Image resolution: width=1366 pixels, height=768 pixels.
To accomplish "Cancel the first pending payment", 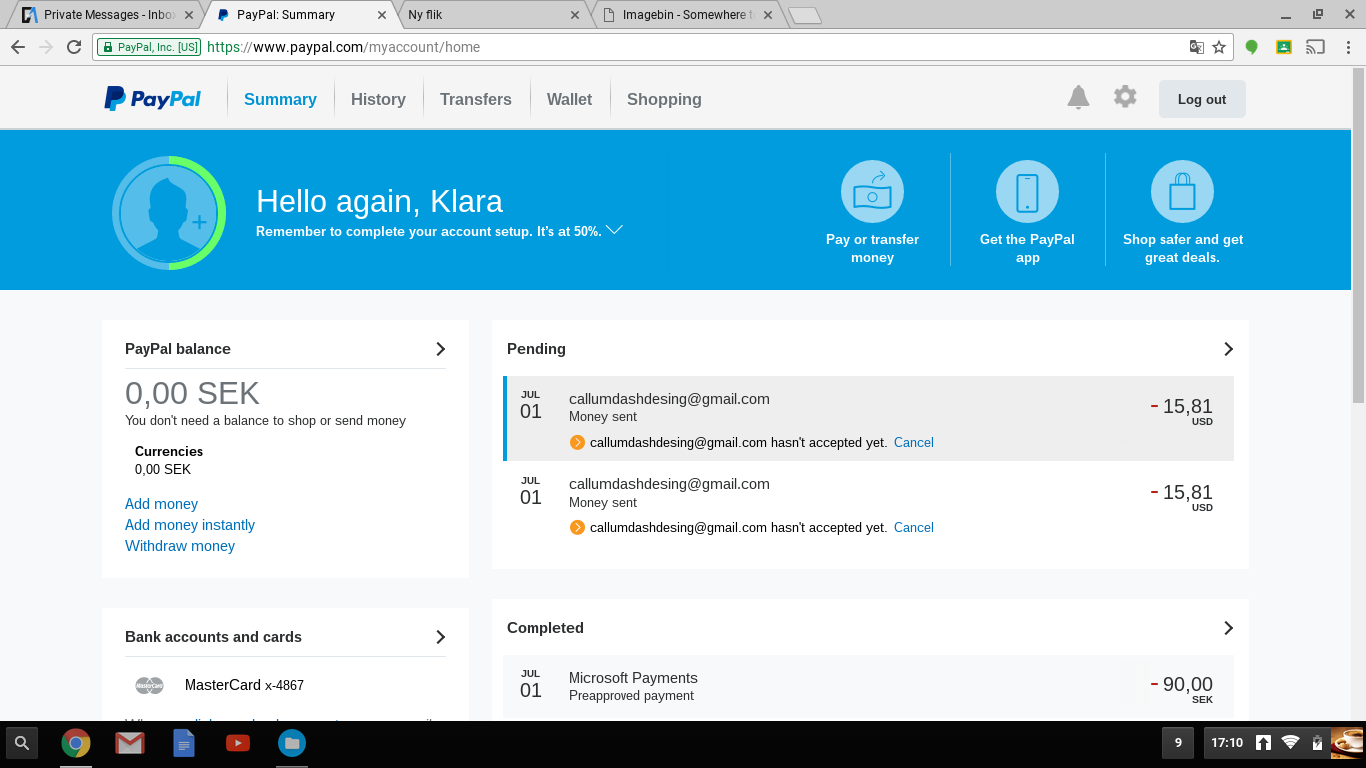I will click(914, 442).
